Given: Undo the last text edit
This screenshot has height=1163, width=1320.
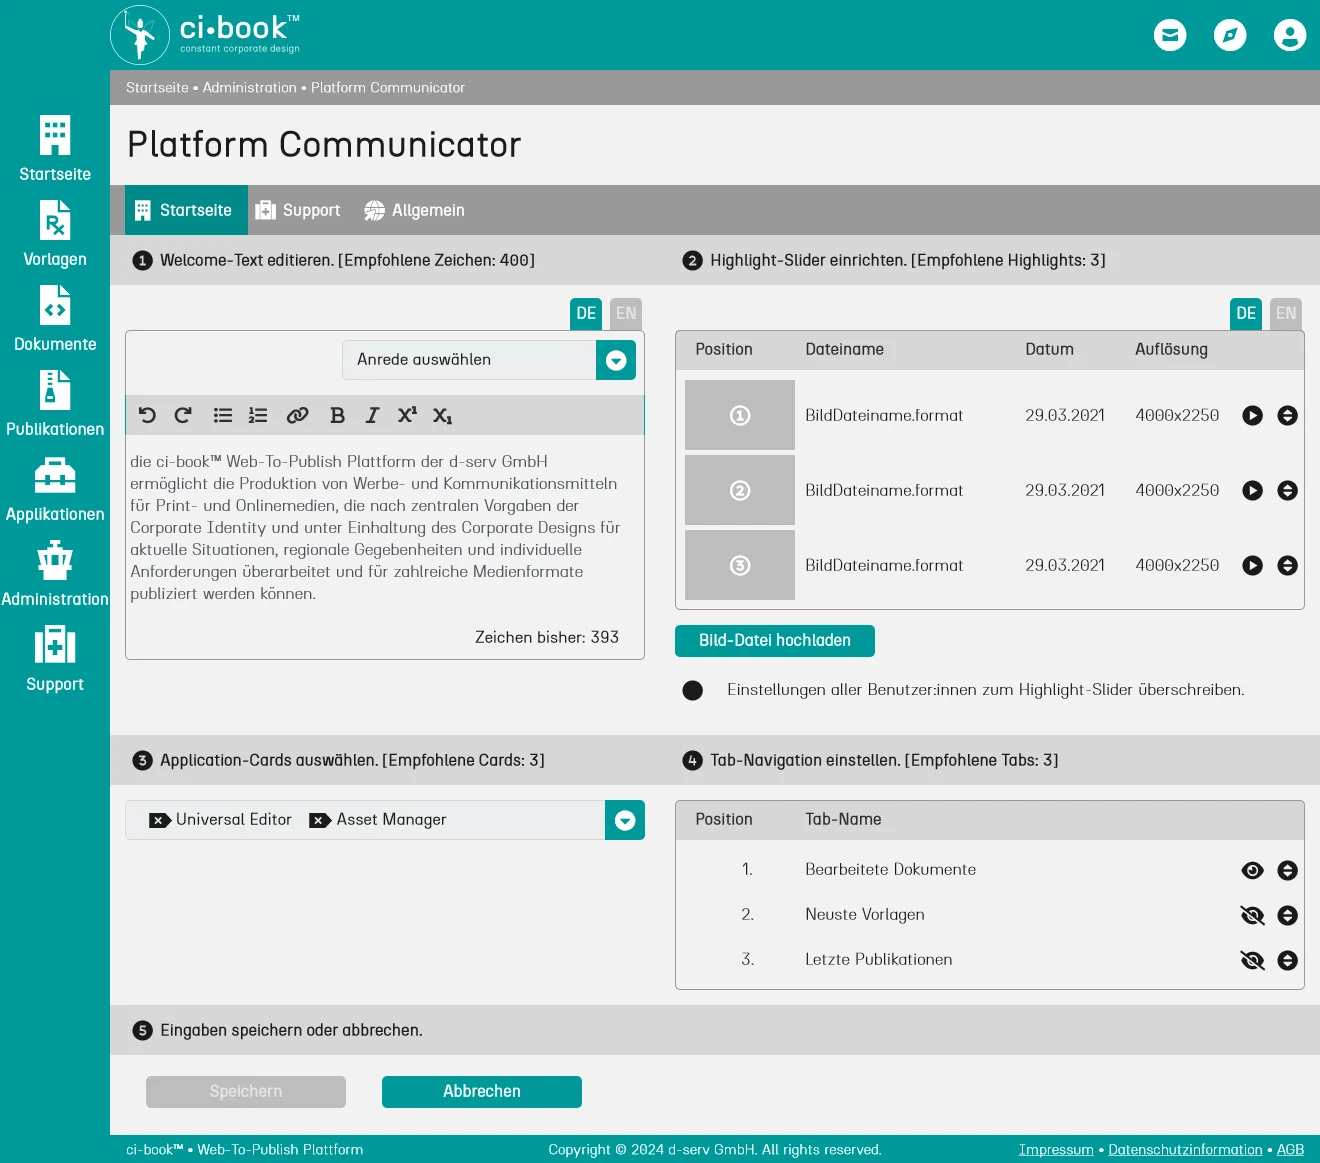Looking at the screenshot, I should click(147, 415).
